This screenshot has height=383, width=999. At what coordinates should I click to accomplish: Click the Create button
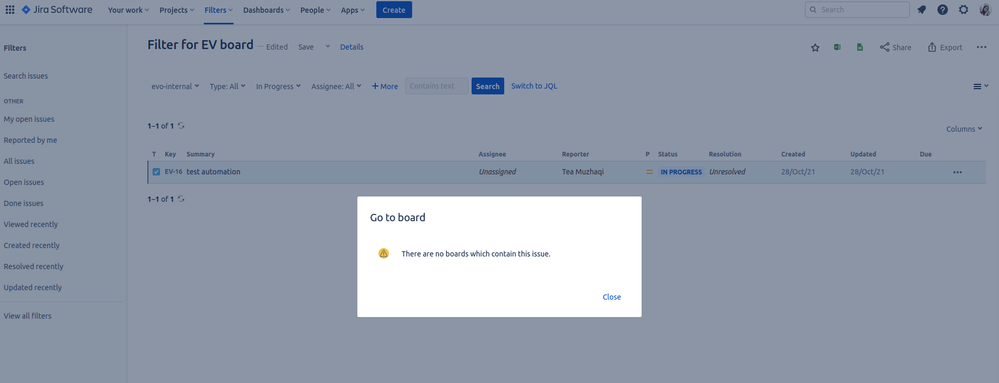click(394, 10)
